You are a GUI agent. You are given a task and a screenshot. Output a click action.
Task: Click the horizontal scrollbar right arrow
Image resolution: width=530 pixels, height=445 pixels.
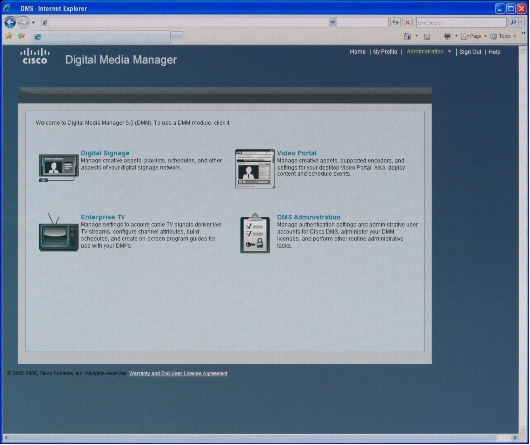coord(515,438)
